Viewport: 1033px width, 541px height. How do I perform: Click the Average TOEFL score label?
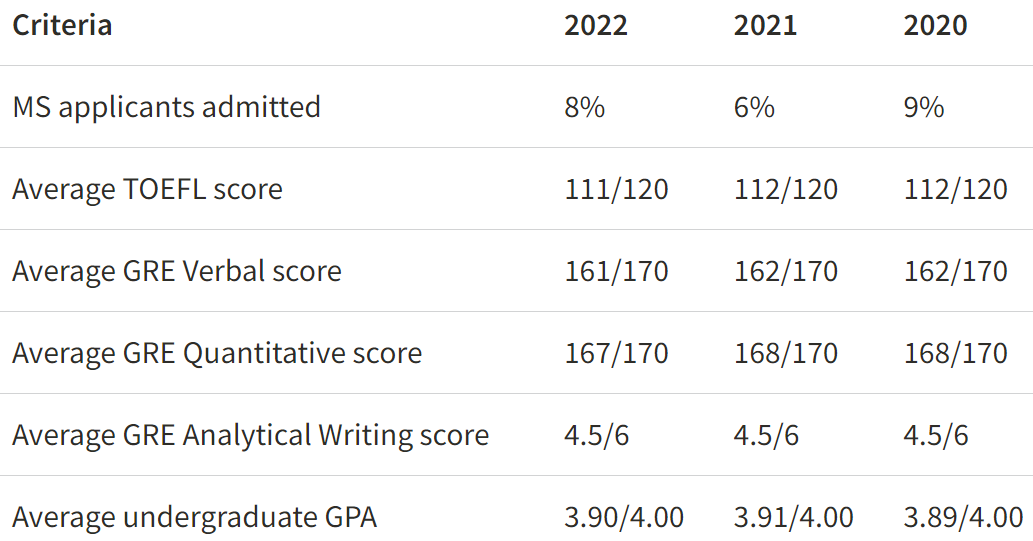147,189
